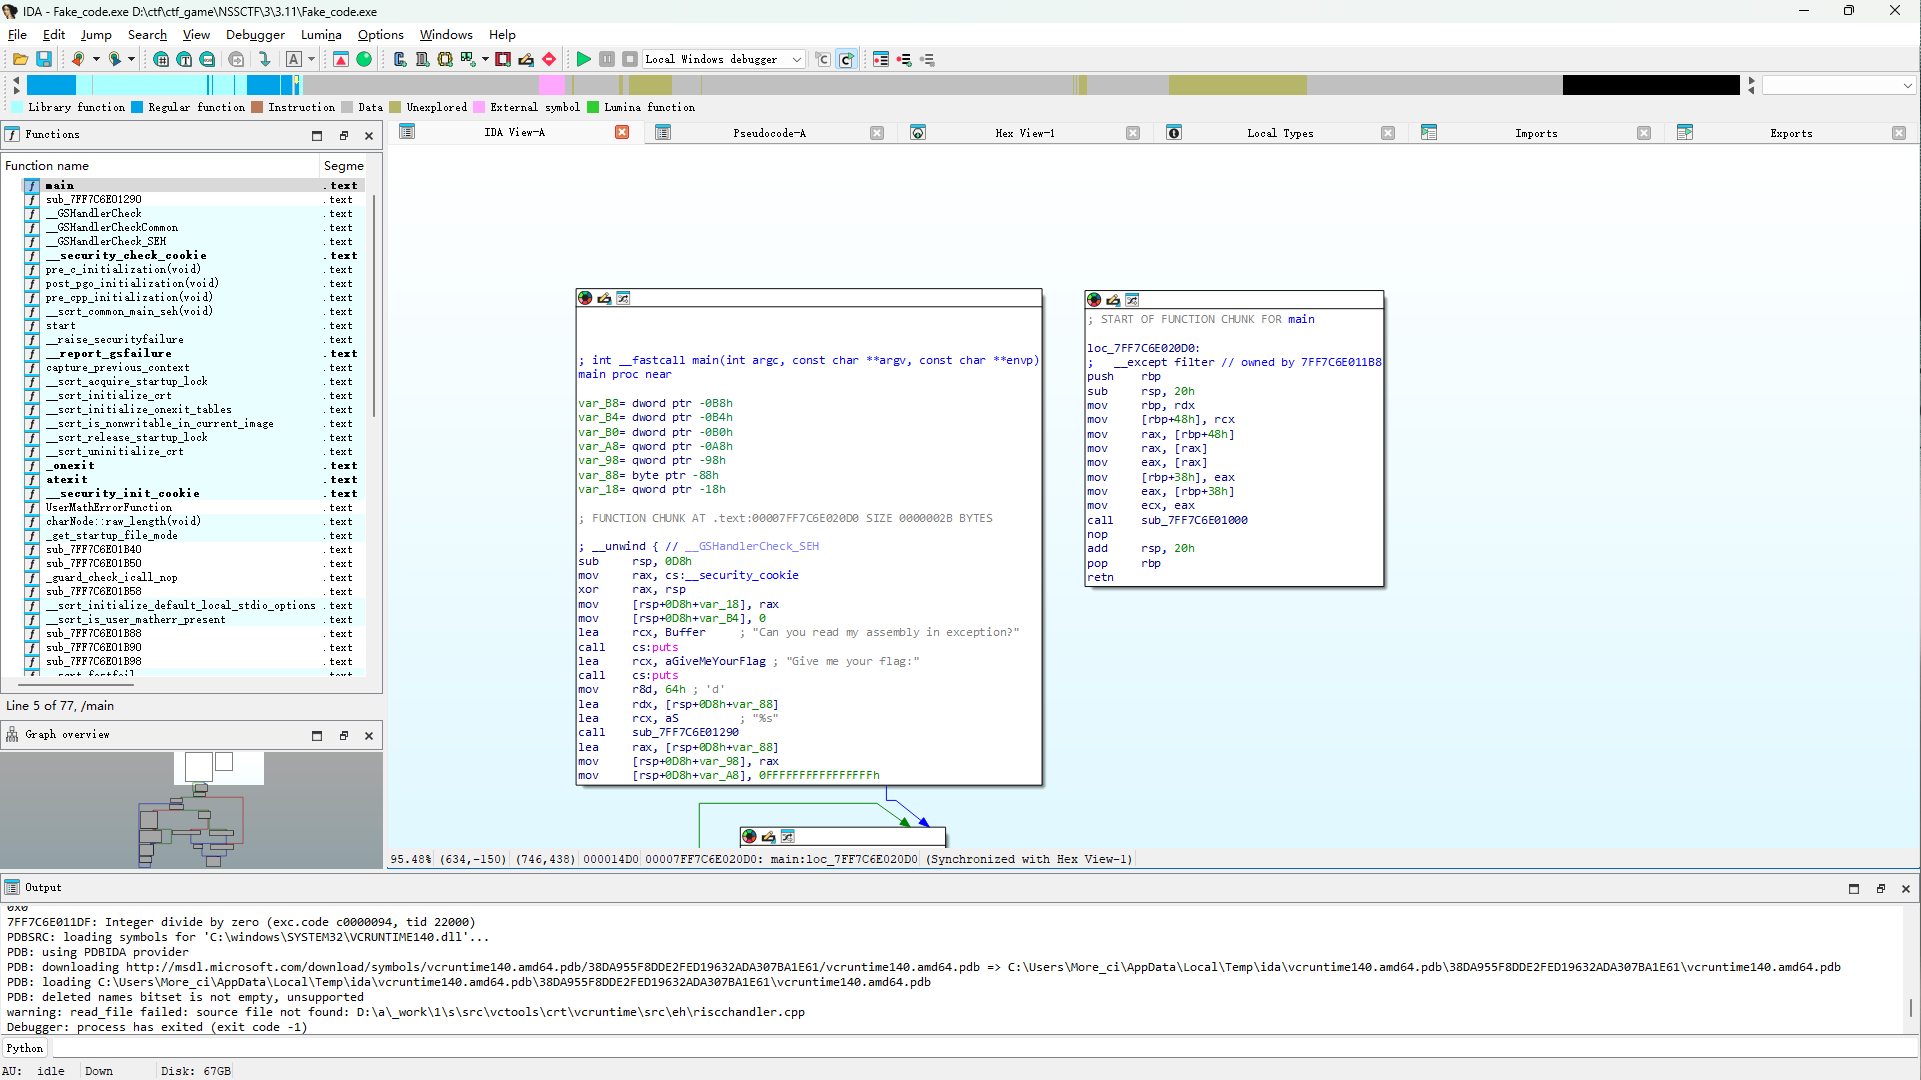This screenshot has width=1921, height=1080.
Task: Start process with green play button
Action: click(583, 59)
